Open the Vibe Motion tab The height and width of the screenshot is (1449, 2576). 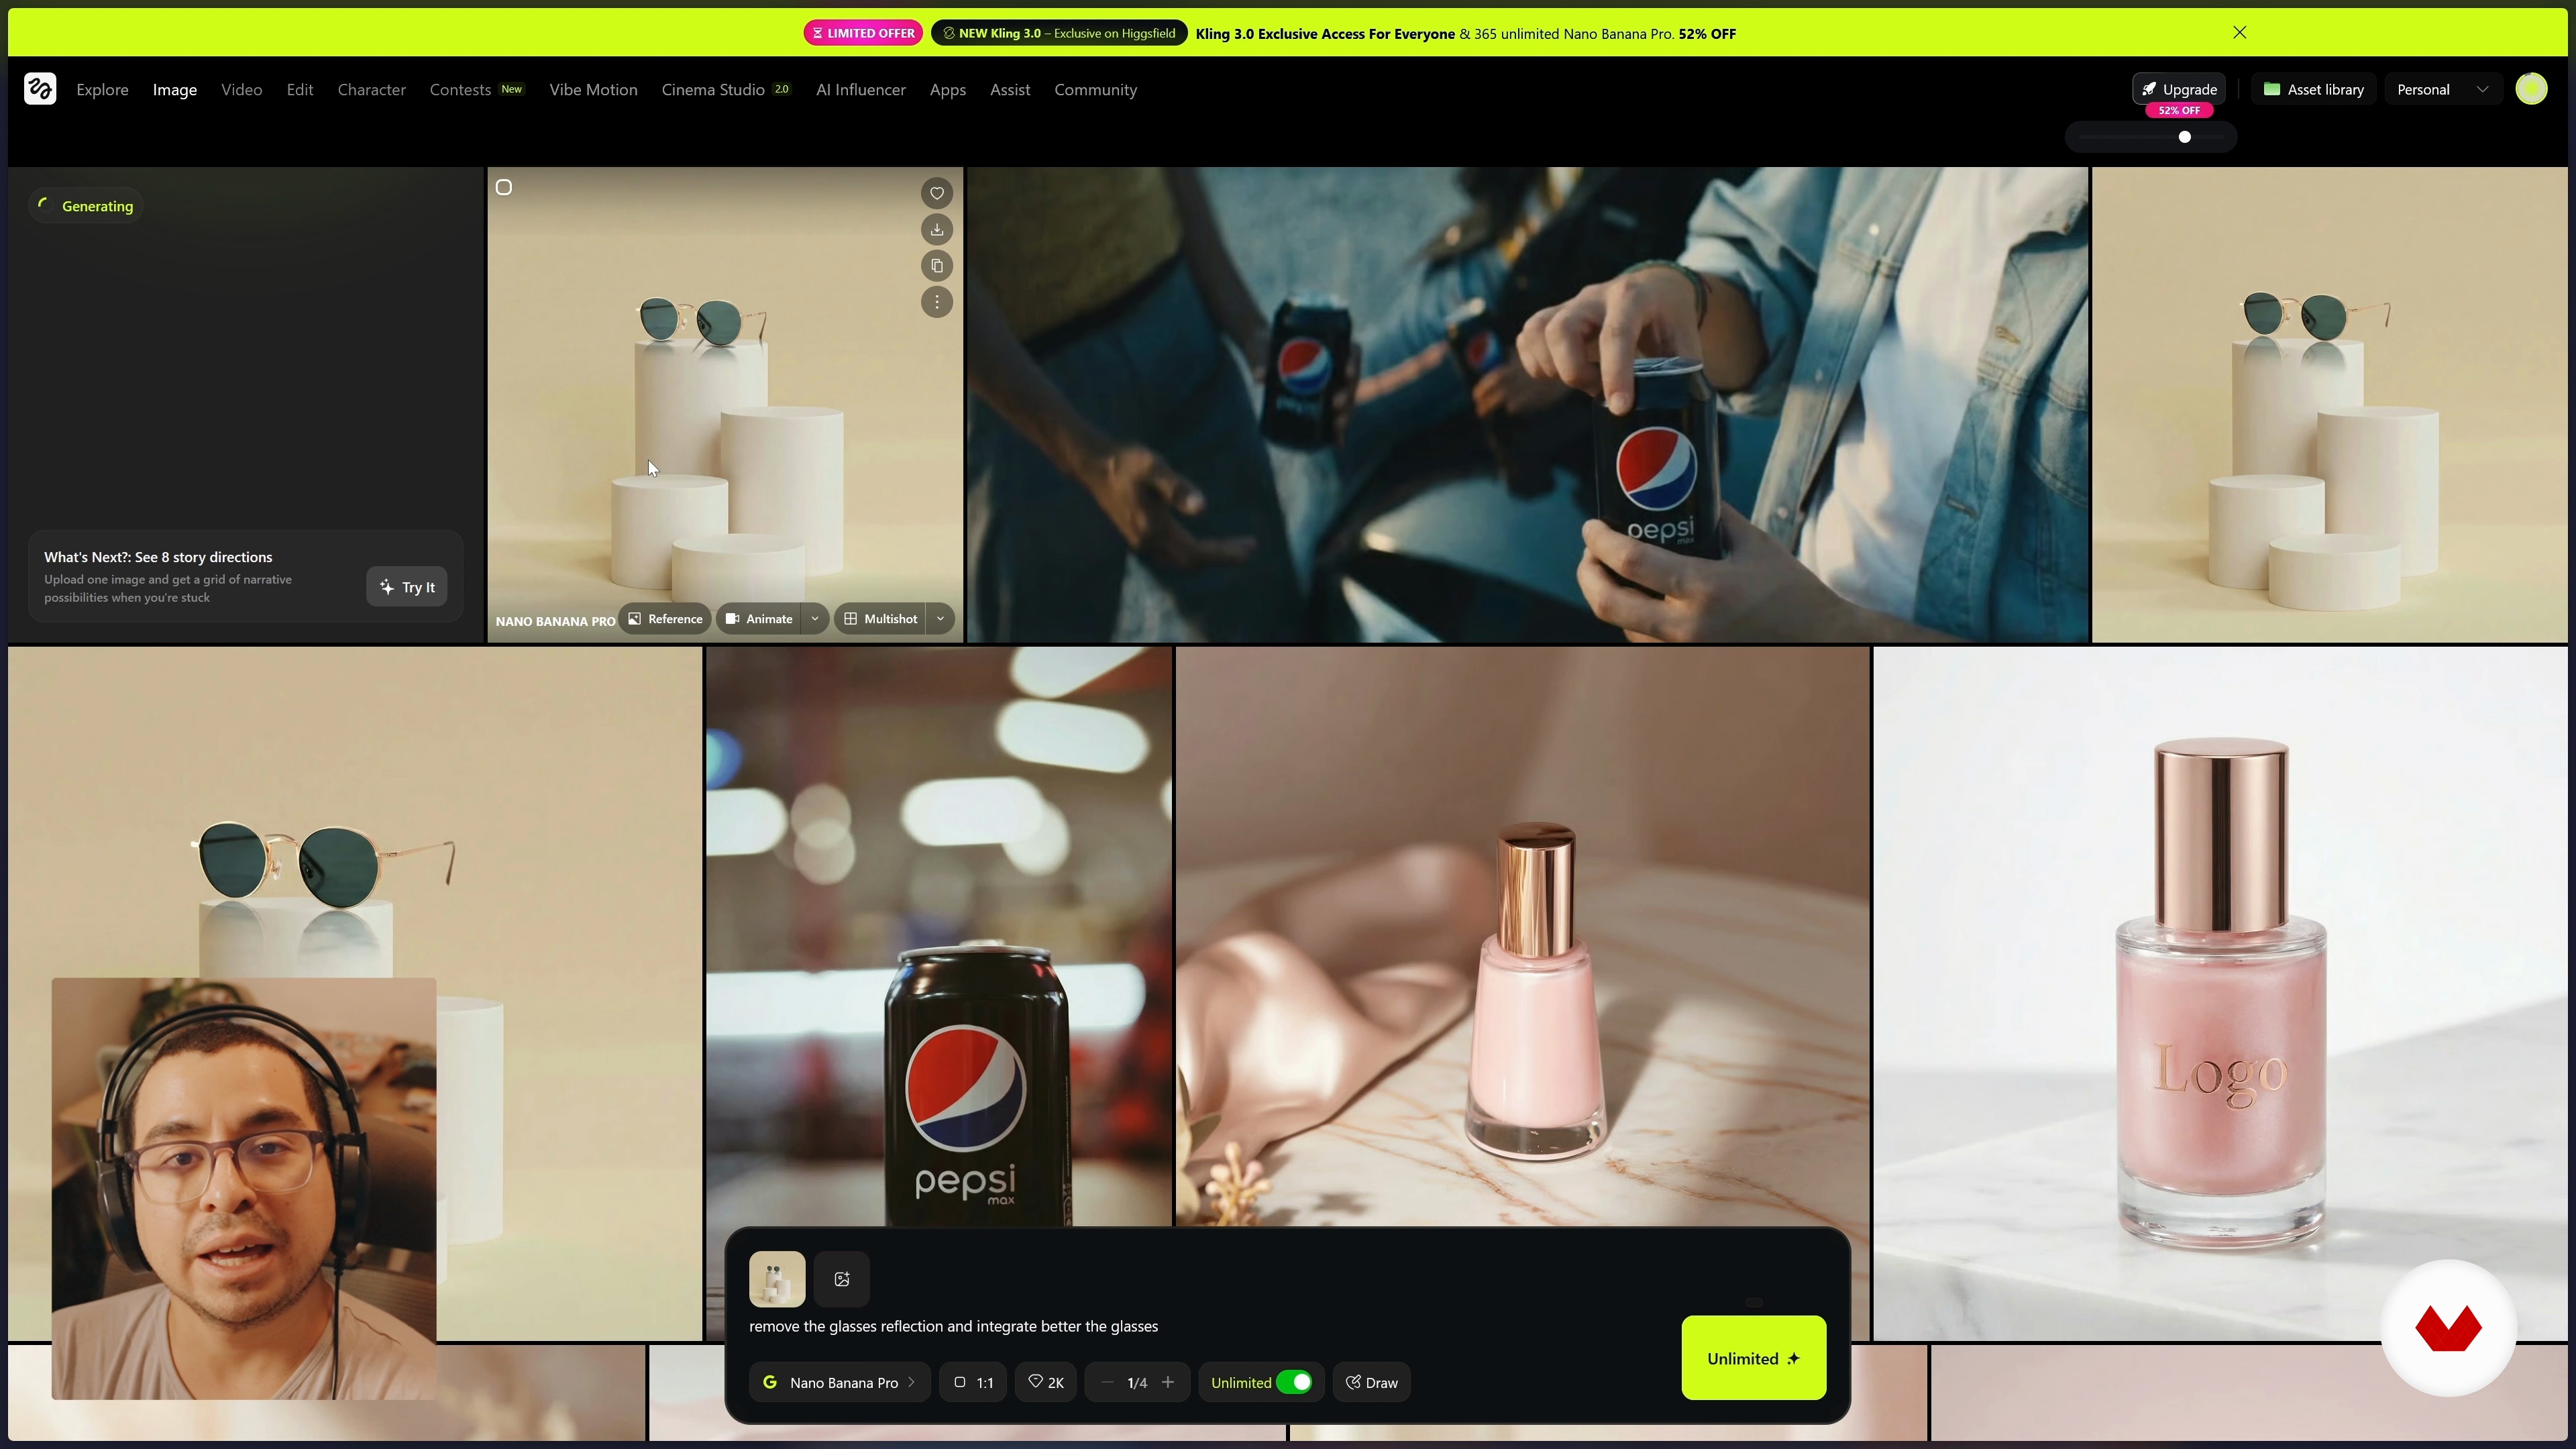593,90
